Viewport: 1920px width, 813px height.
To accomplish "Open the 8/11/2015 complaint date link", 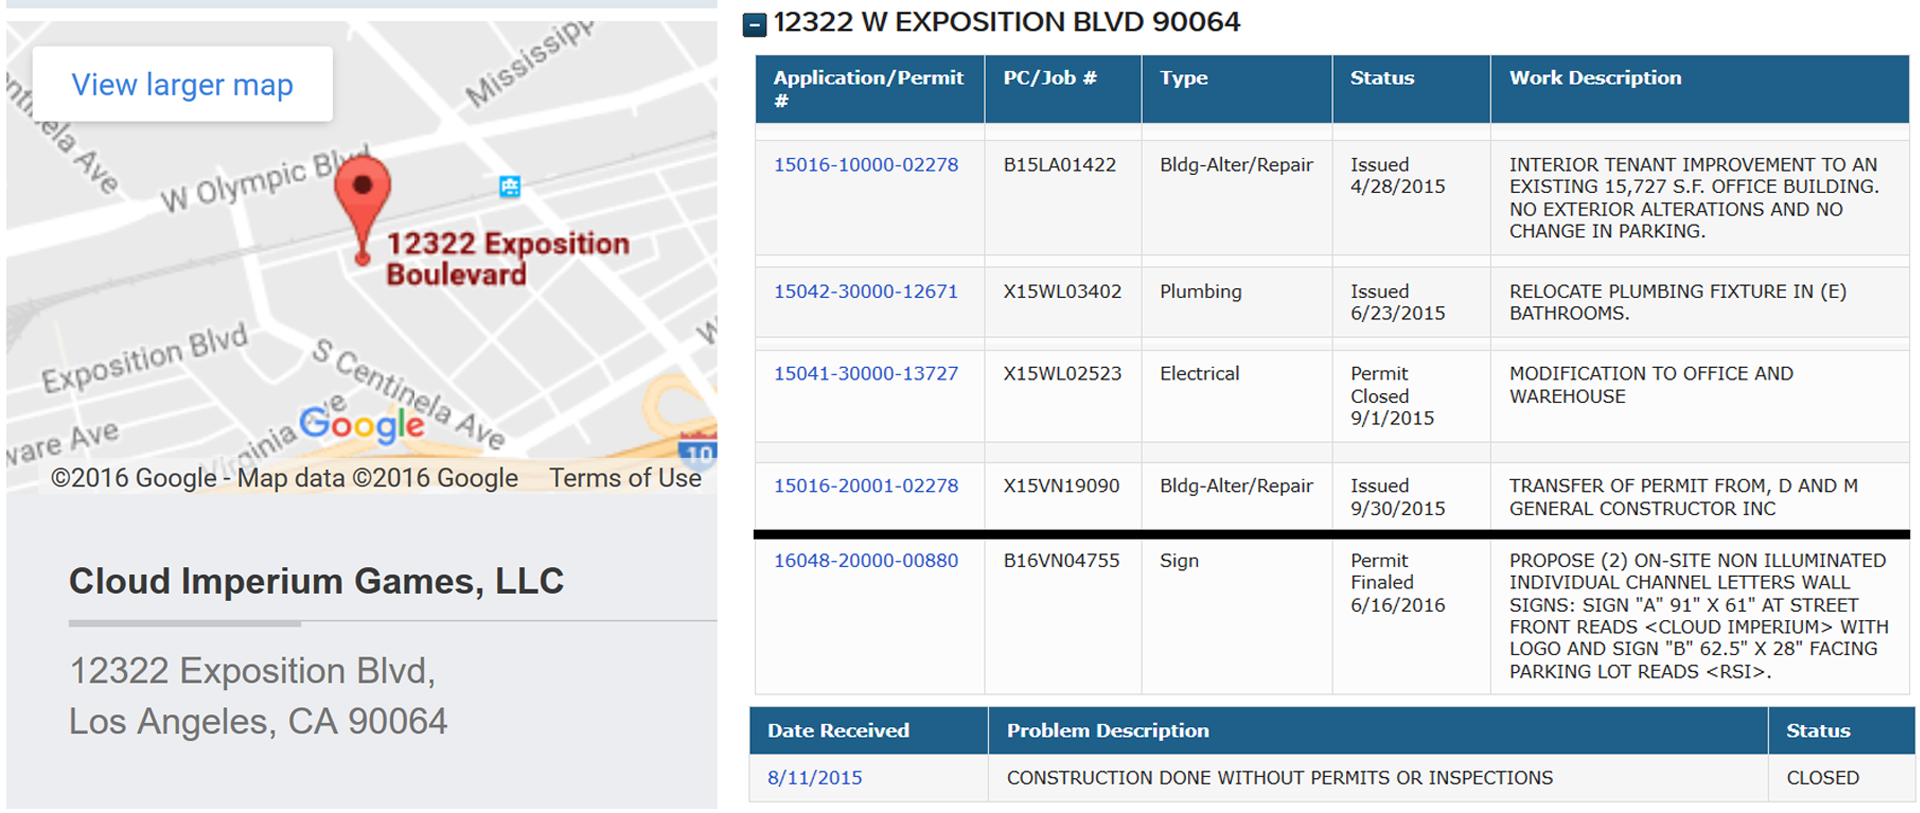I will 814,778.
